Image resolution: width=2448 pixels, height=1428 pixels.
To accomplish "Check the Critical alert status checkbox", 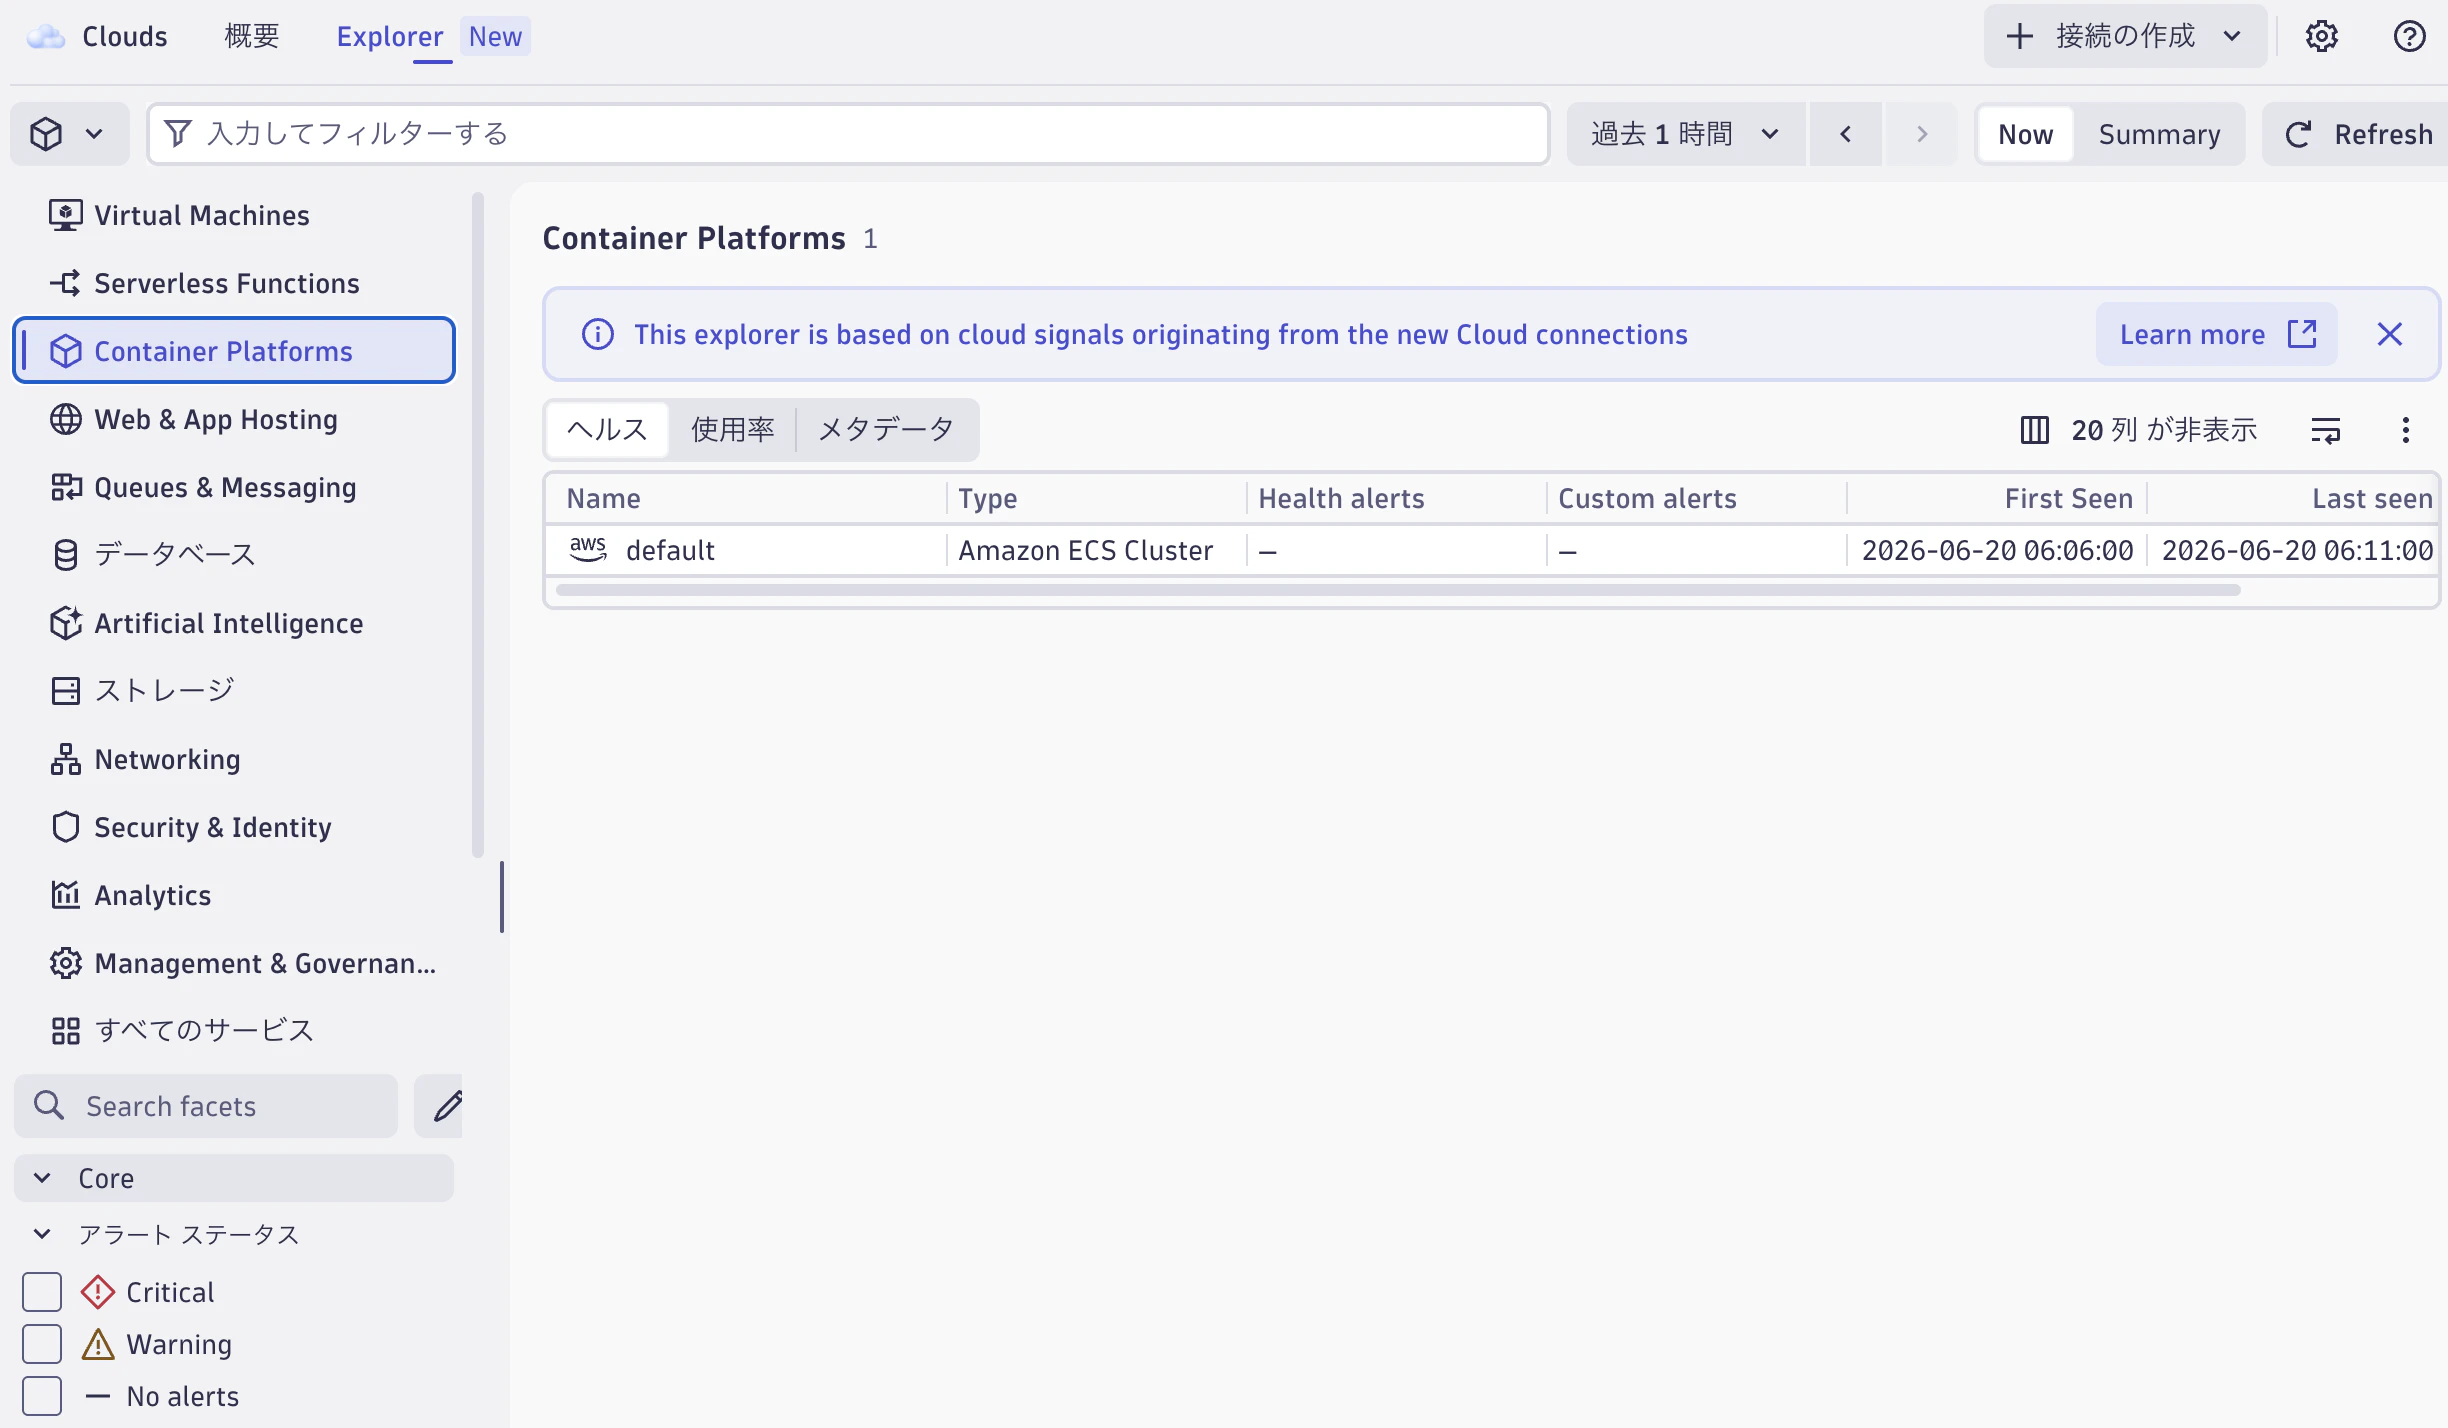I will [x=42, y=1292].
